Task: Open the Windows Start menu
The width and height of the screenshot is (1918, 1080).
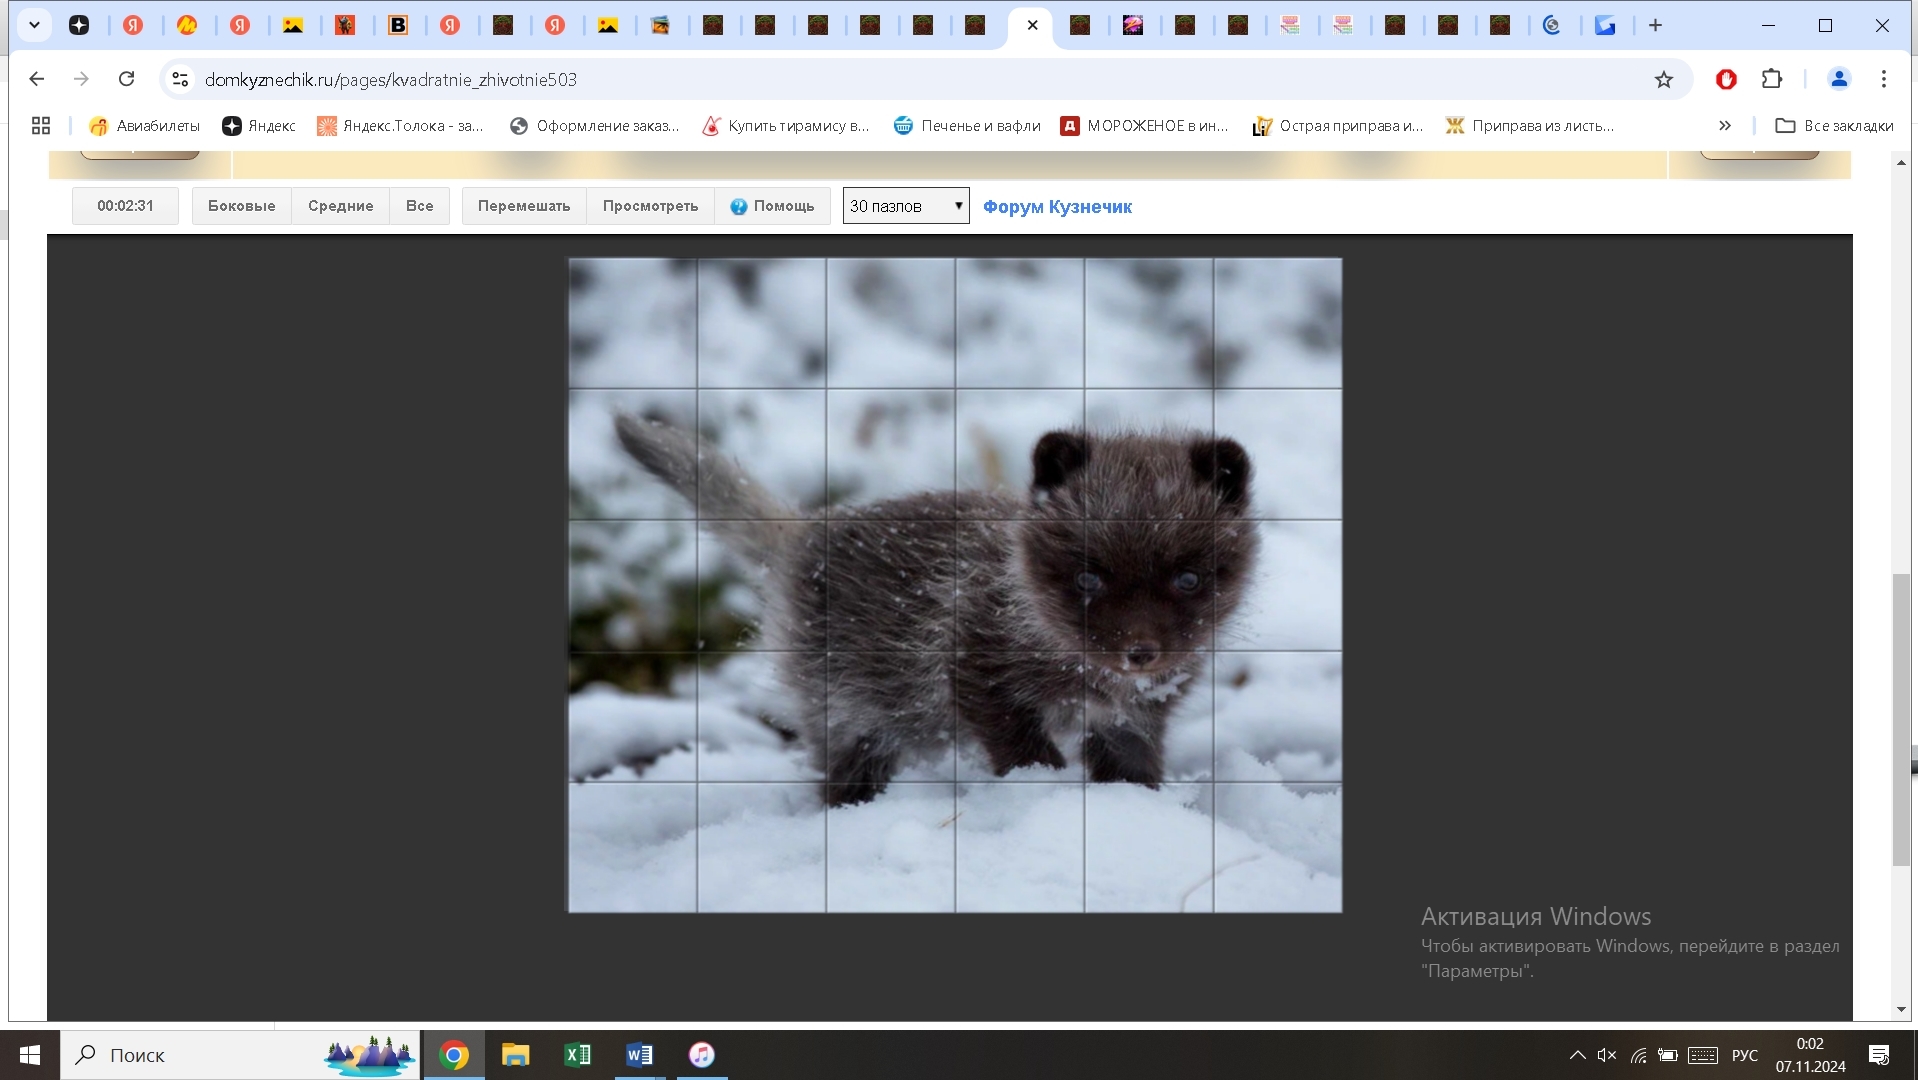Action: tap(30, 1055)
